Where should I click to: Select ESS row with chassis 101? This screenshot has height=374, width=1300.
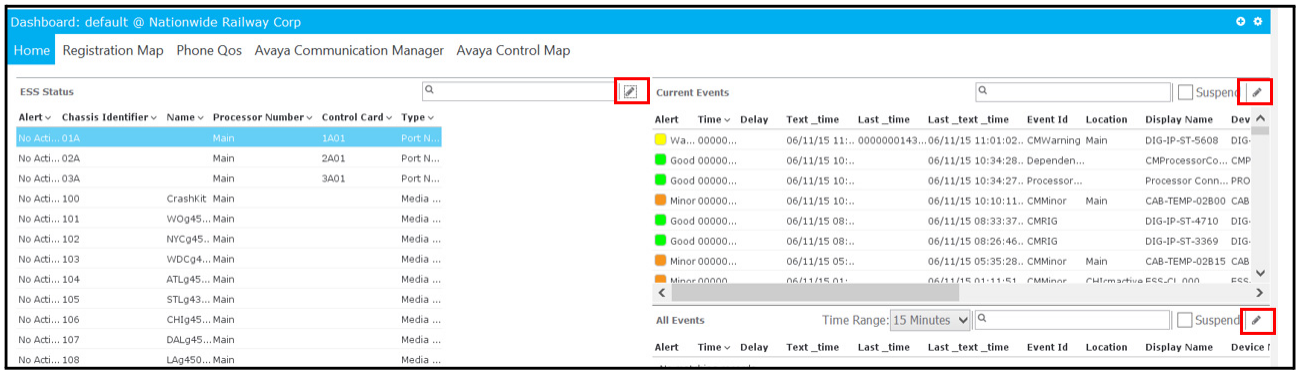click(229, 219)
